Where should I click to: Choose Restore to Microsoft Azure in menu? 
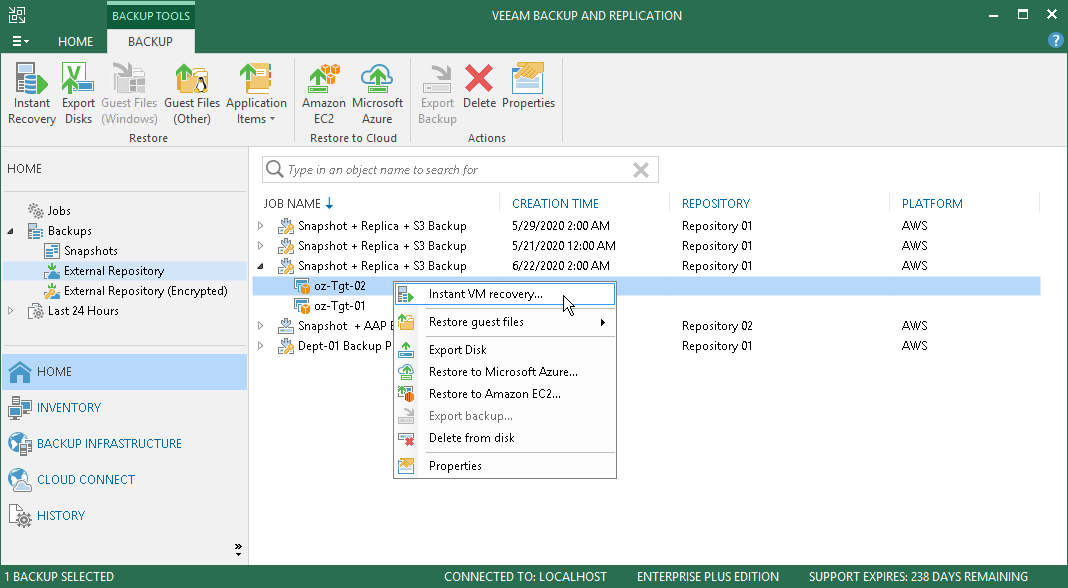pos(505,372)
